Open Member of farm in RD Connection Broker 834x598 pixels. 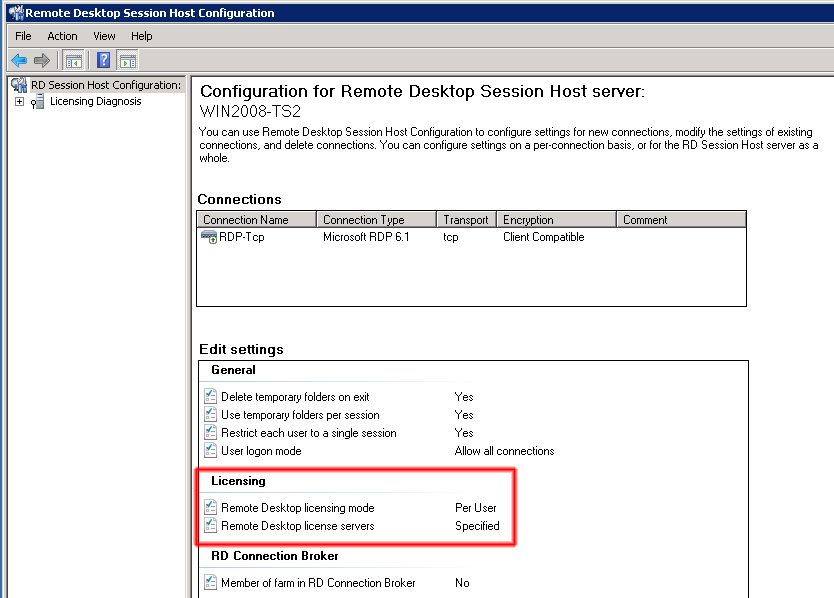point(318,583)
